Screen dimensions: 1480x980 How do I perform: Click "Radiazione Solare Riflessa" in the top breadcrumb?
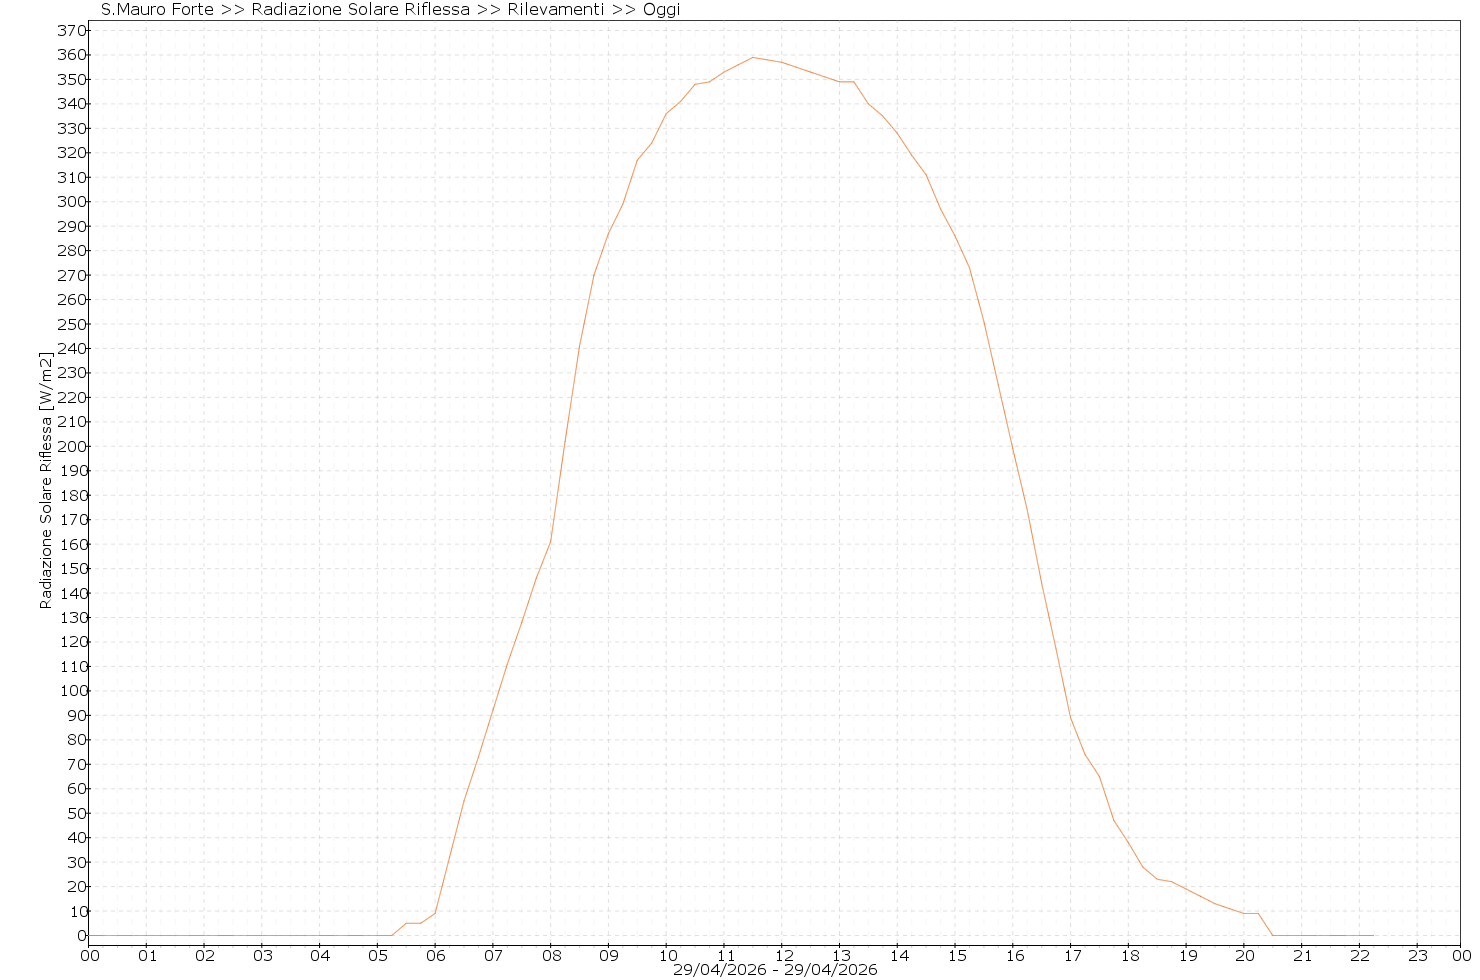point(360,10)
